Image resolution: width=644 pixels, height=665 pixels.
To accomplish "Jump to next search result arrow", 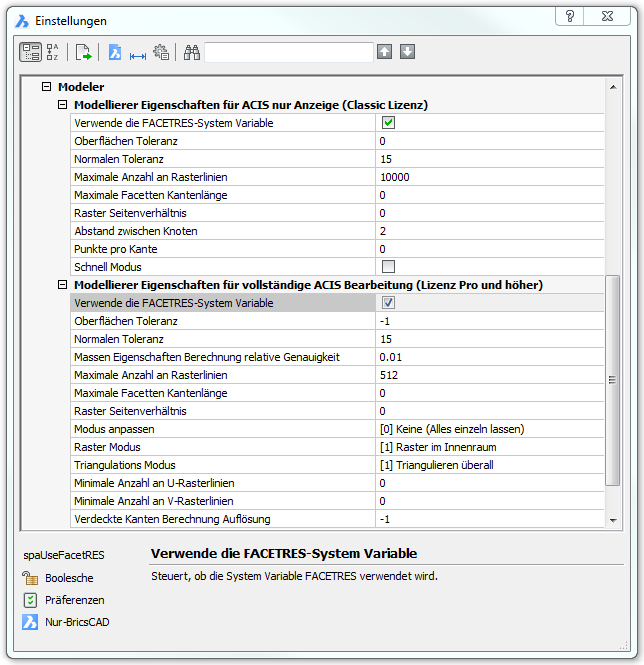I will click(x=407, y=52).
